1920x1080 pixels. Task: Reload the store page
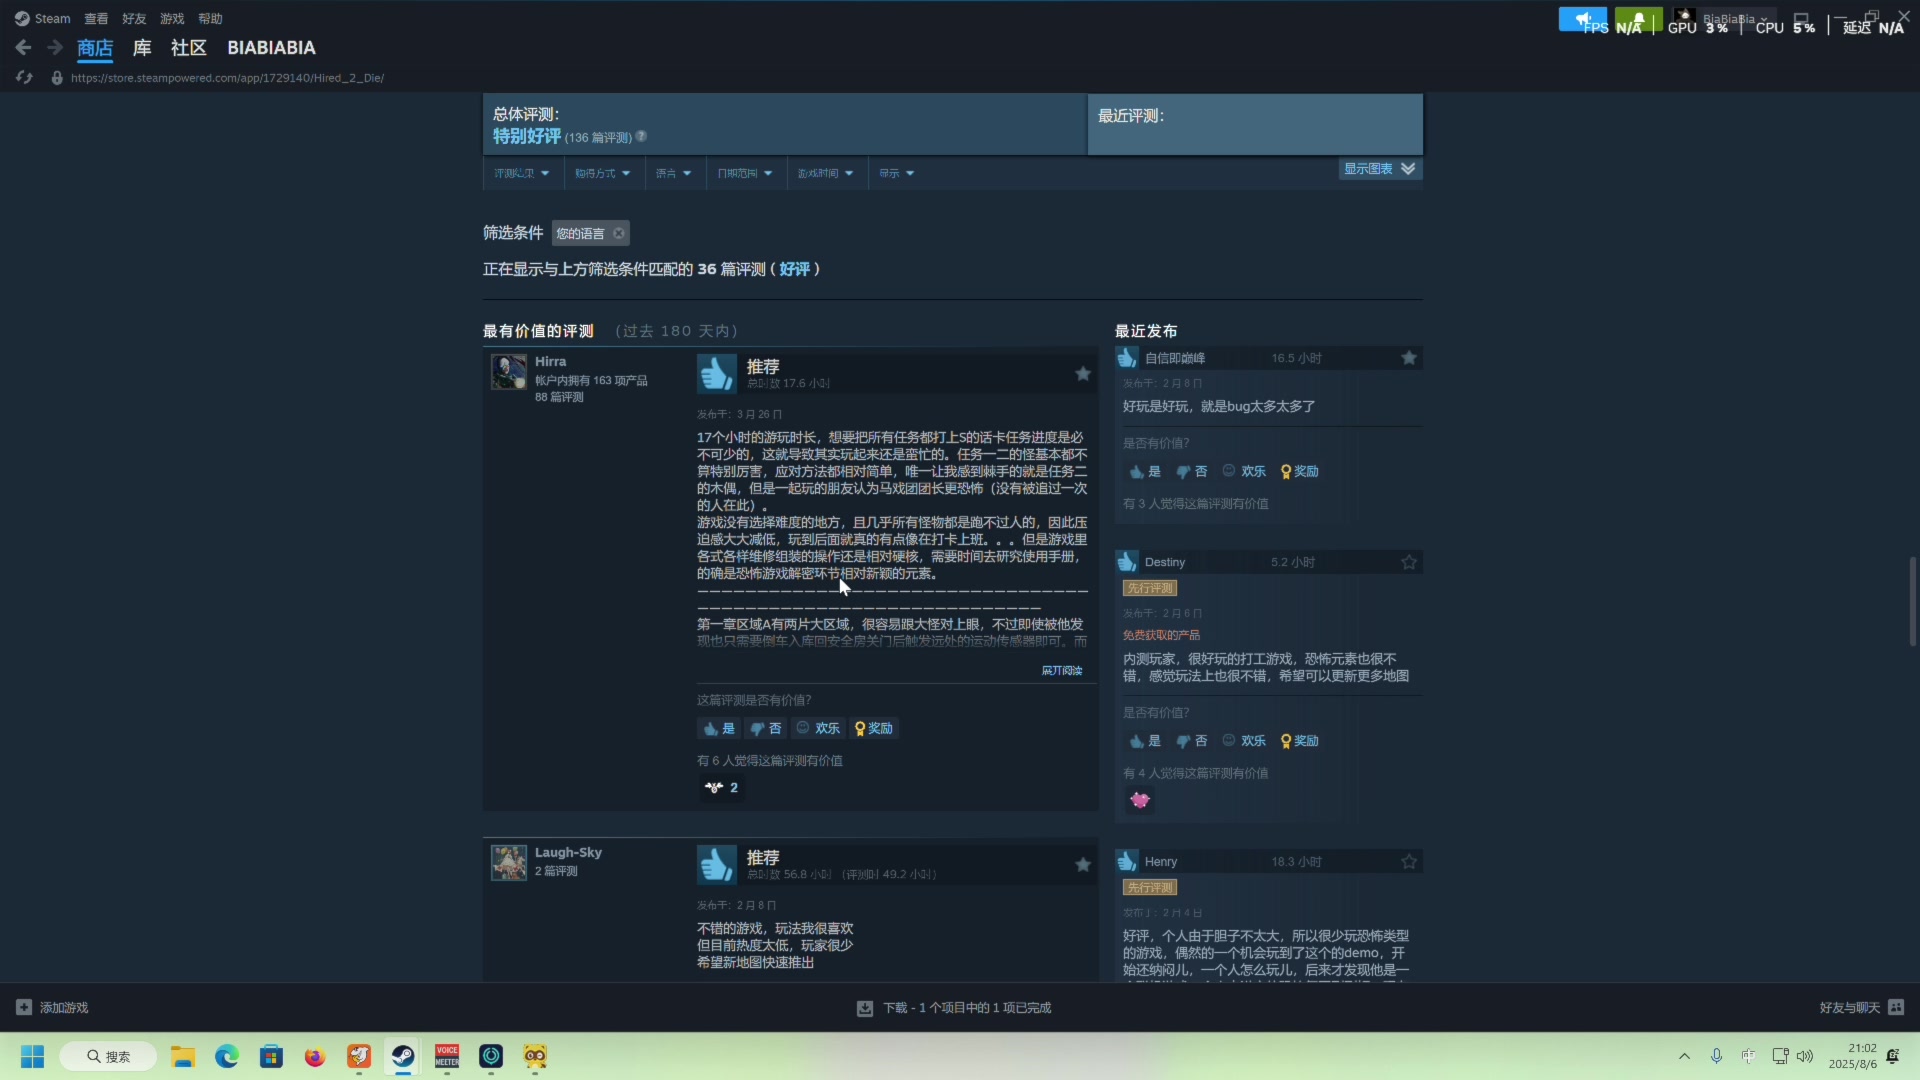tap(24, 77)
